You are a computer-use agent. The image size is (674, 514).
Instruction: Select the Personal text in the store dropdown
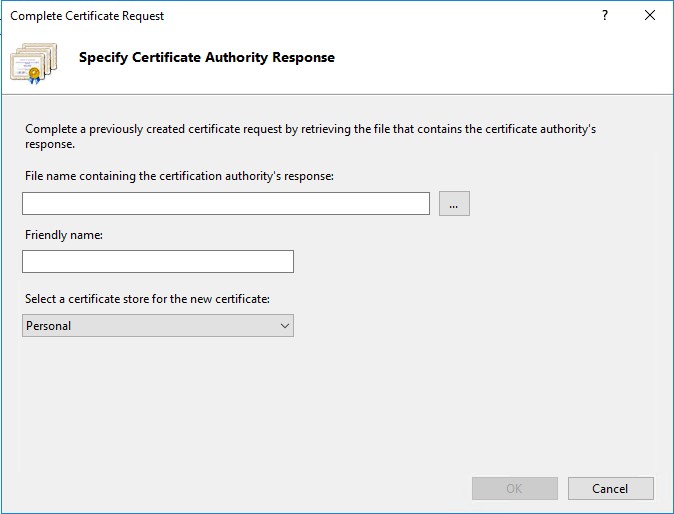click(x=49, y=326)
